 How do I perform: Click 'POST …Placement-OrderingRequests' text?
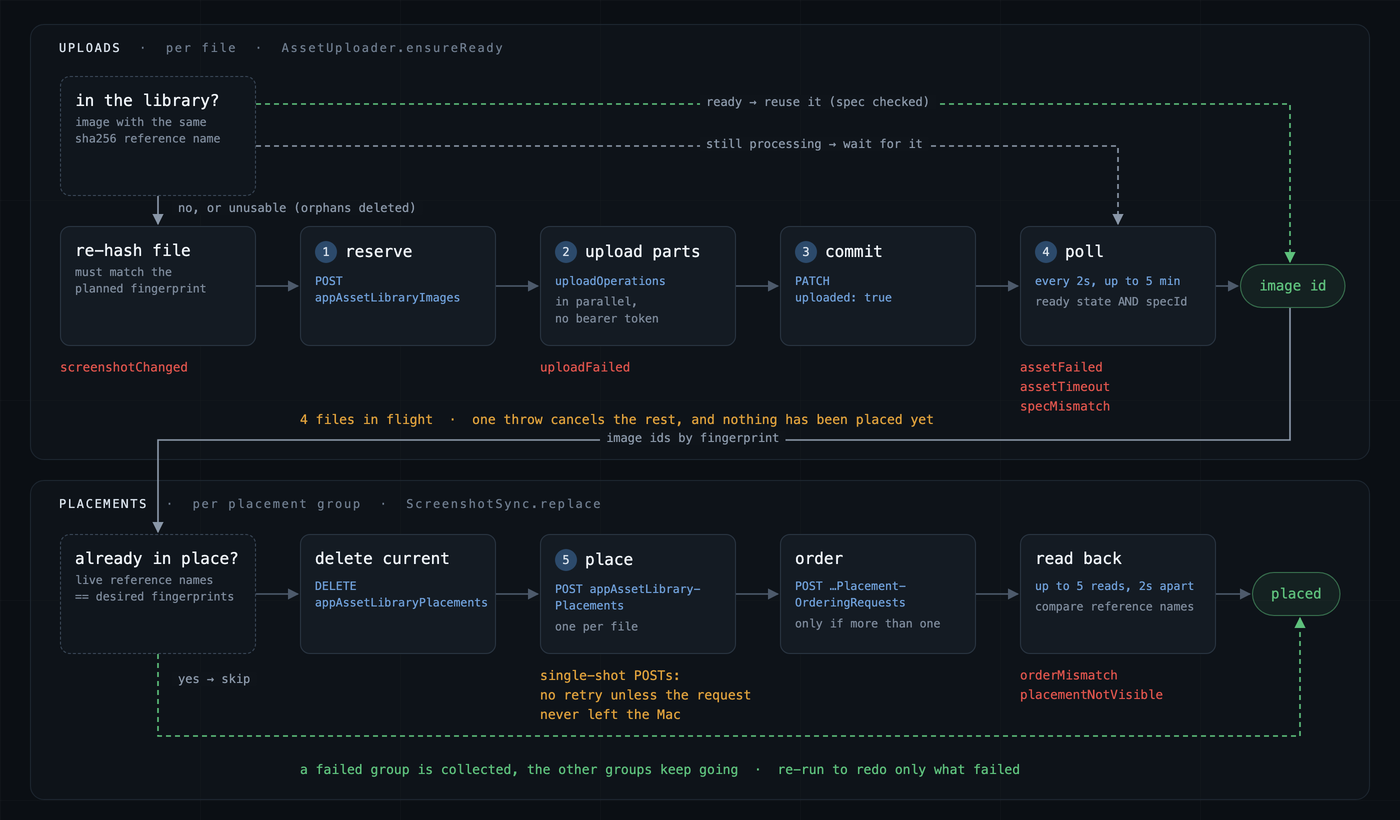point(850,594)
